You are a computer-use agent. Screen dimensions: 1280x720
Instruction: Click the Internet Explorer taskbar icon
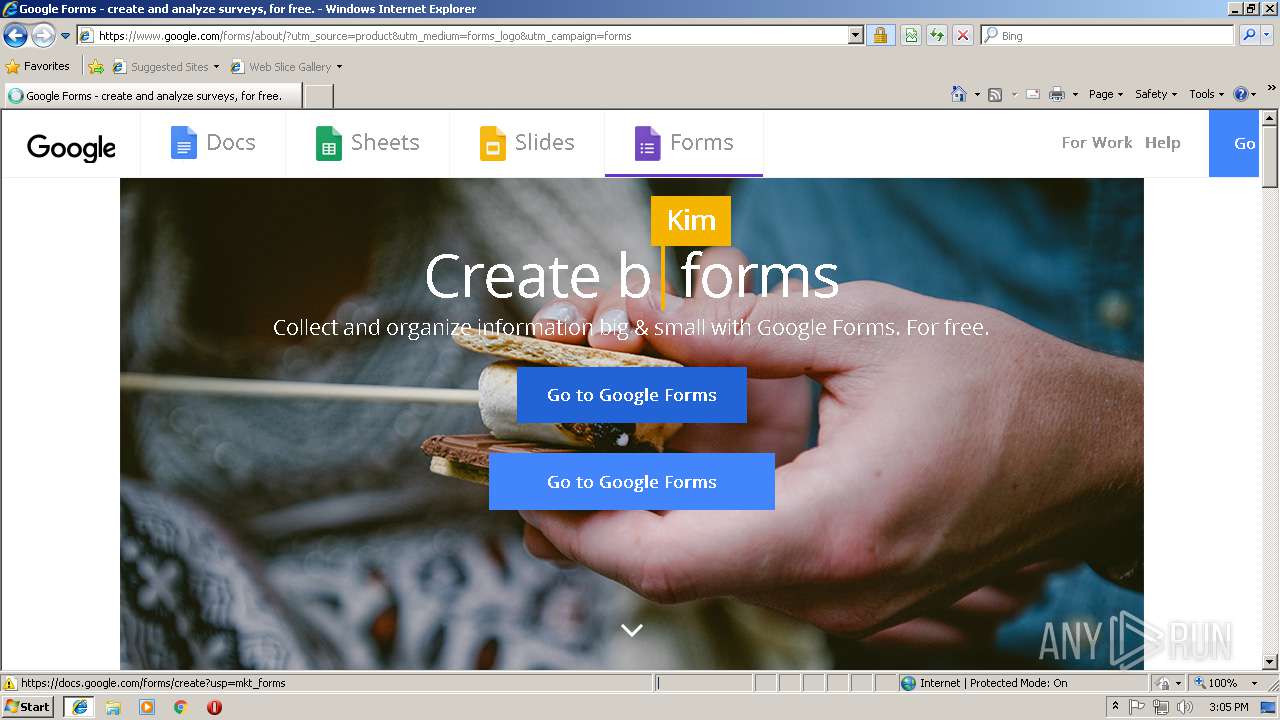79,707
